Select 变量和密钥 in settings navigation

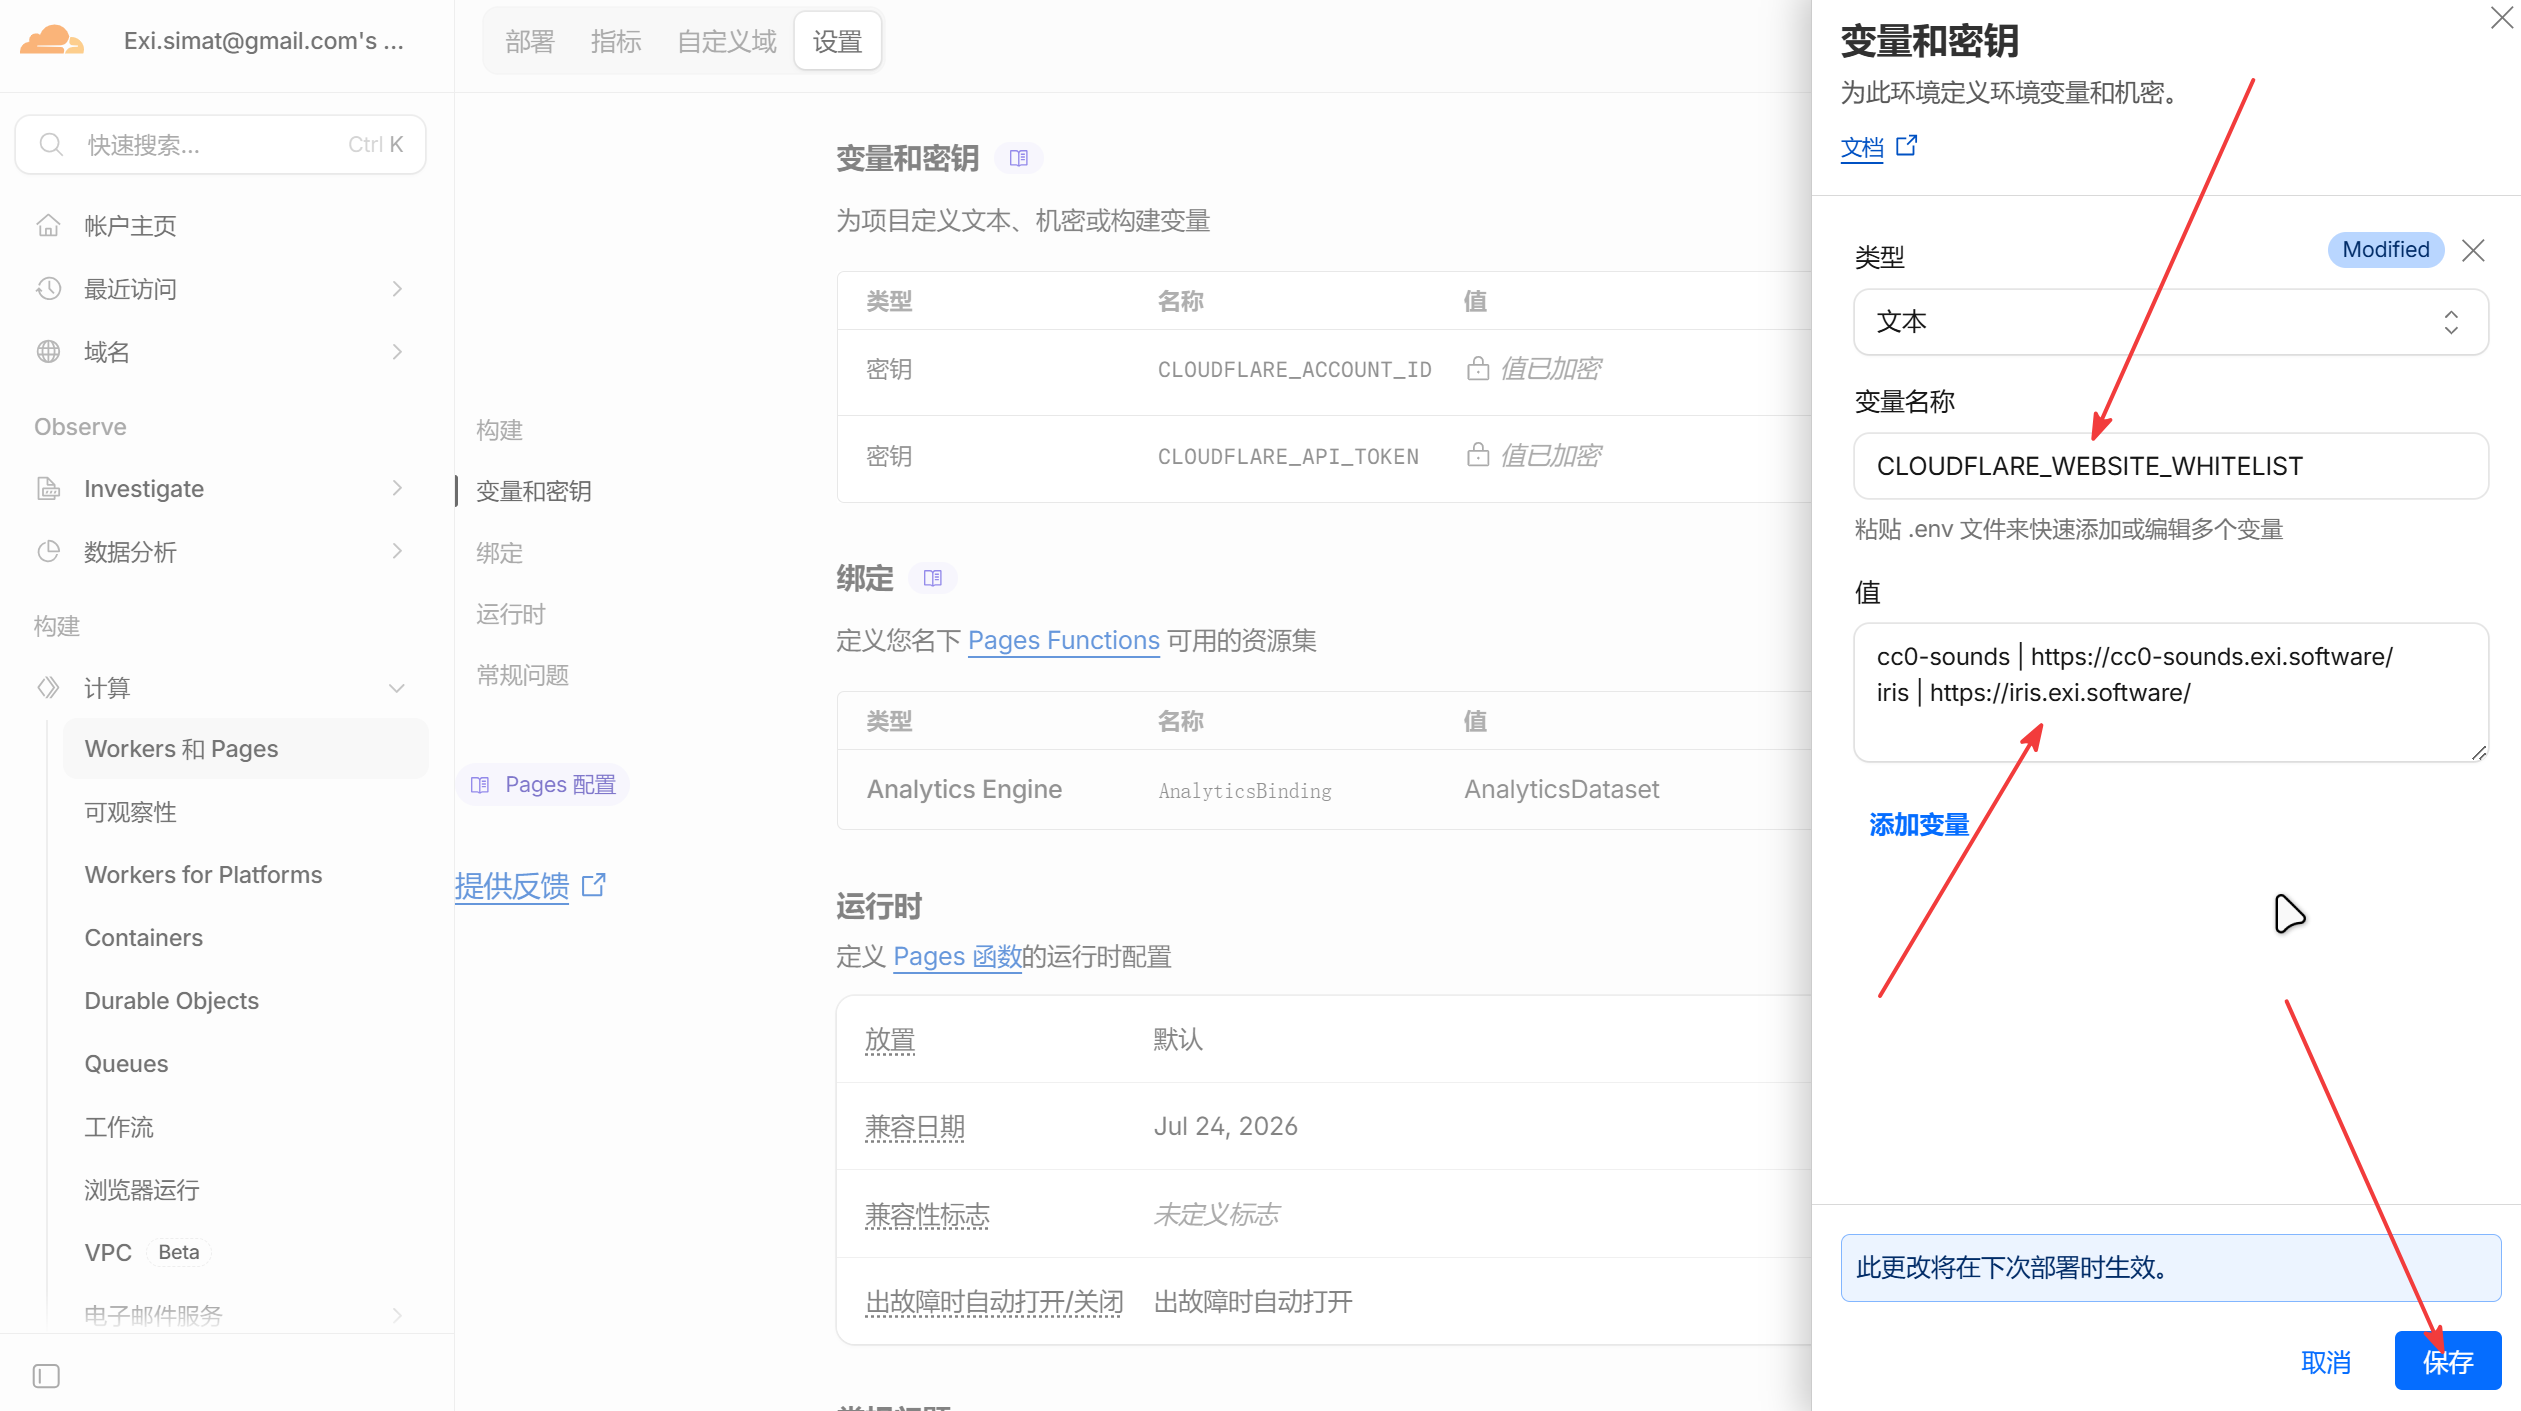pyautogui.click(x=534, y=491)
